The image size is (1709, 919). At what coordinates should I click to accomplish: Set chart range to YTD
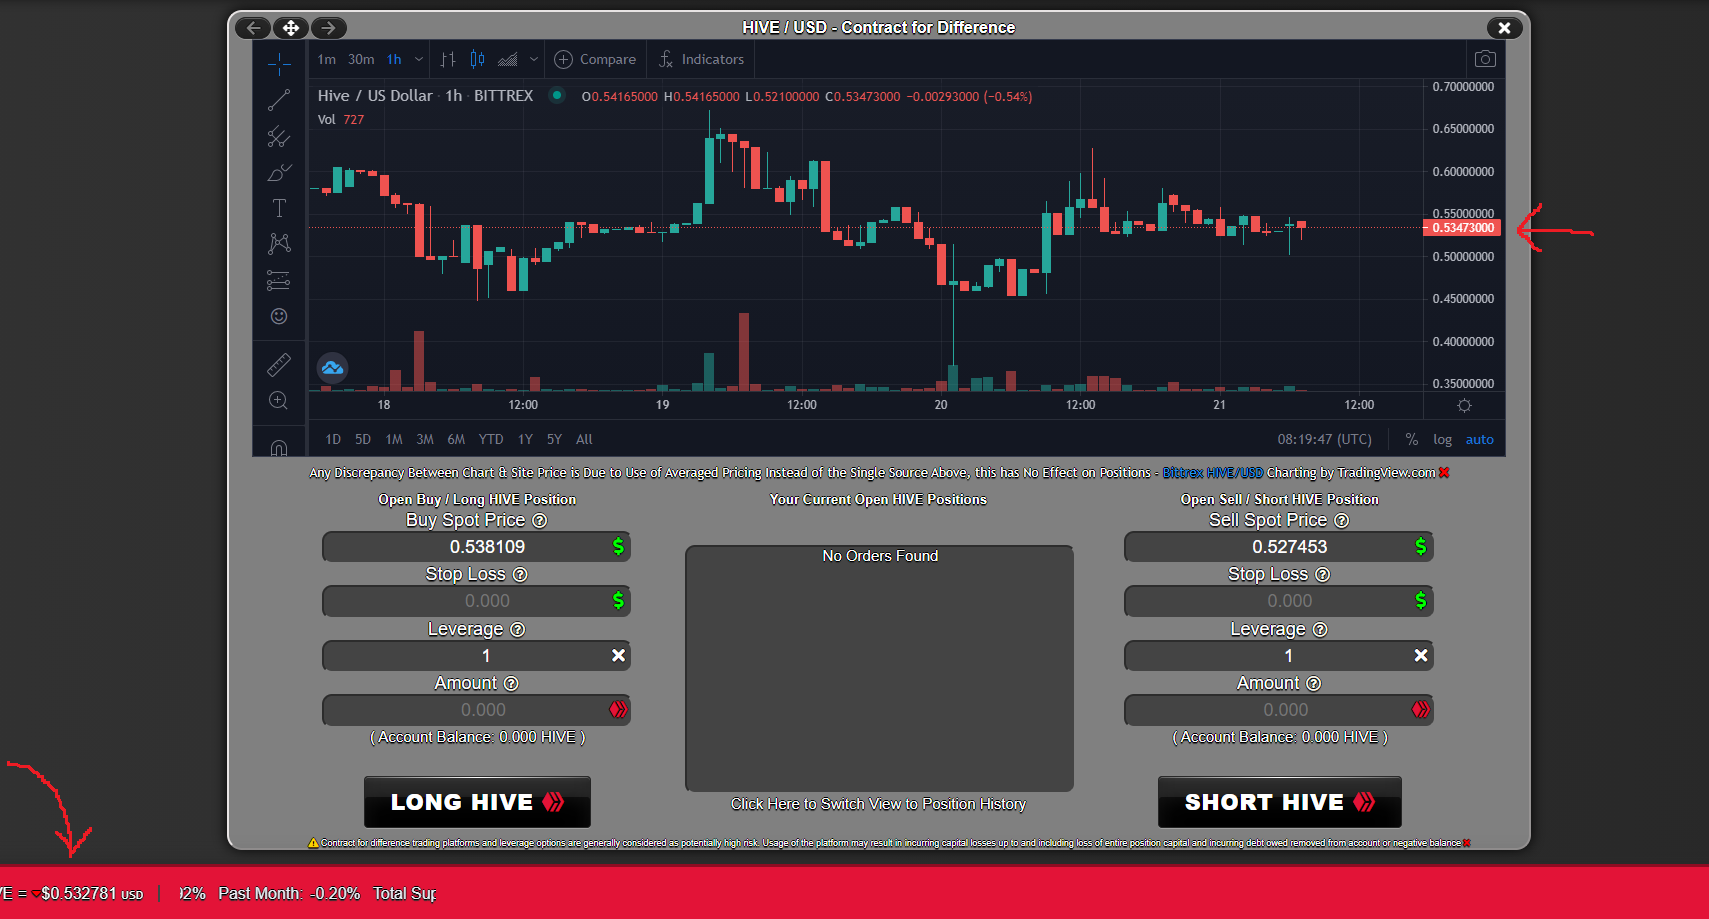point(491,439)
